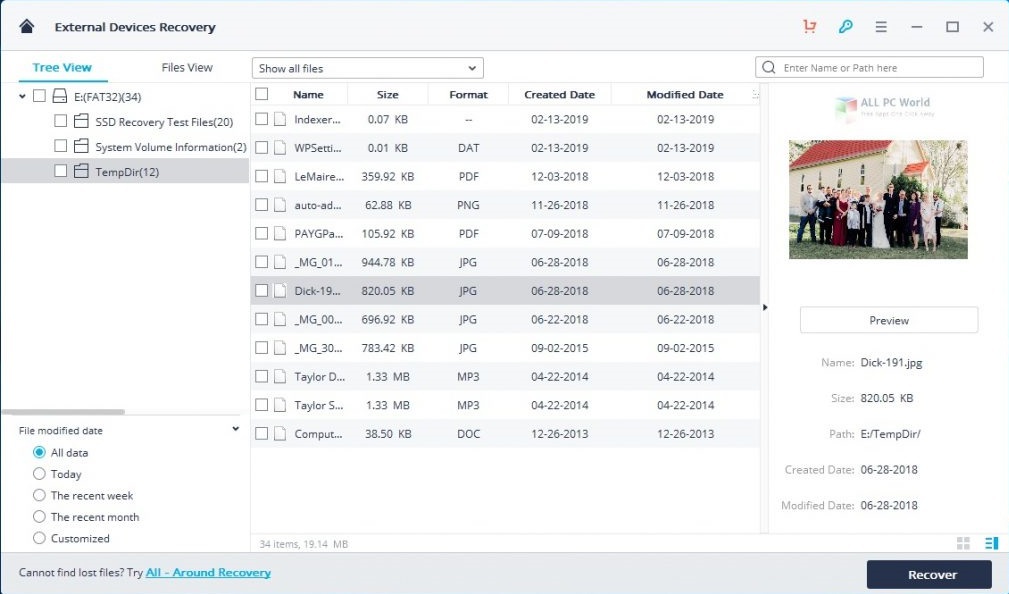This screenshot has height=594, width=1009.
Task: Collapse the E:(FAT32)(34) tree node
Action: tap(22, 97)
